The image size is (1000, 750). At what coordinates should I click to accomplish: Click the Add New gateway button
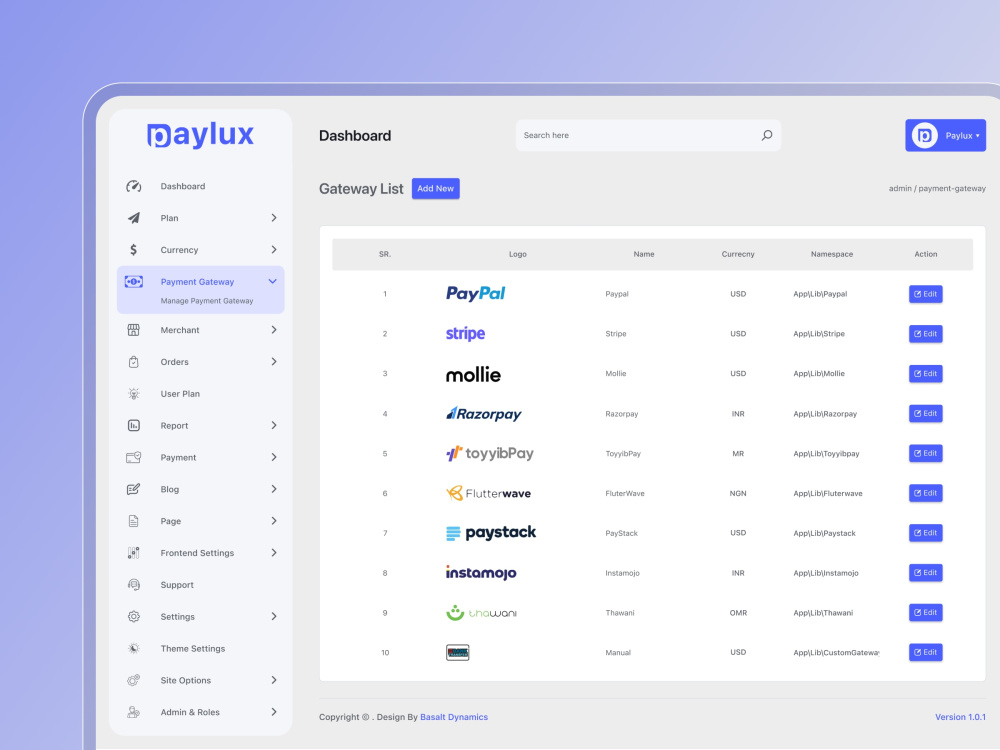coord(436,189)
